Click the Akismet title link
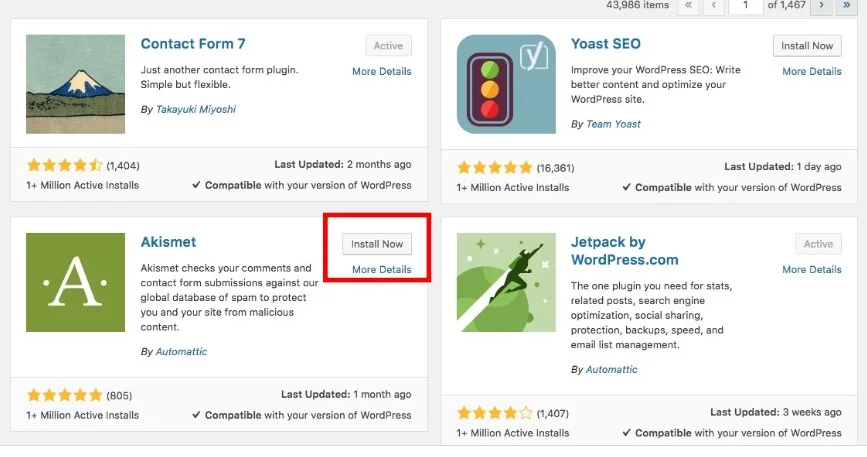Screen dimensions: 867x457 click(168, 242)
